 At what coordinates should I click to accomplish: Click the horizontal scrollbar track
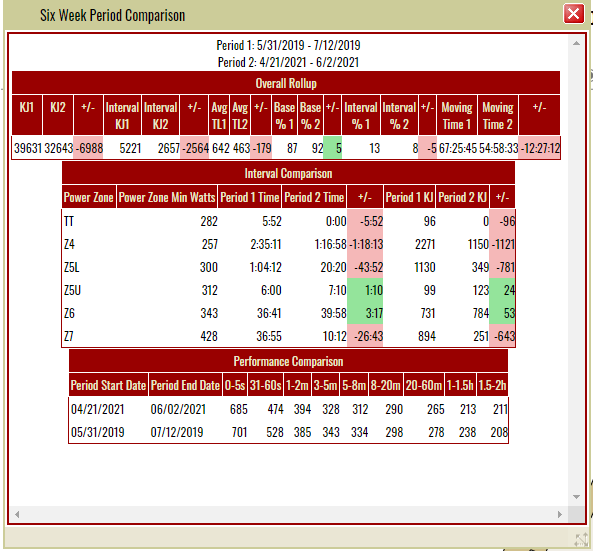point(288,514)
